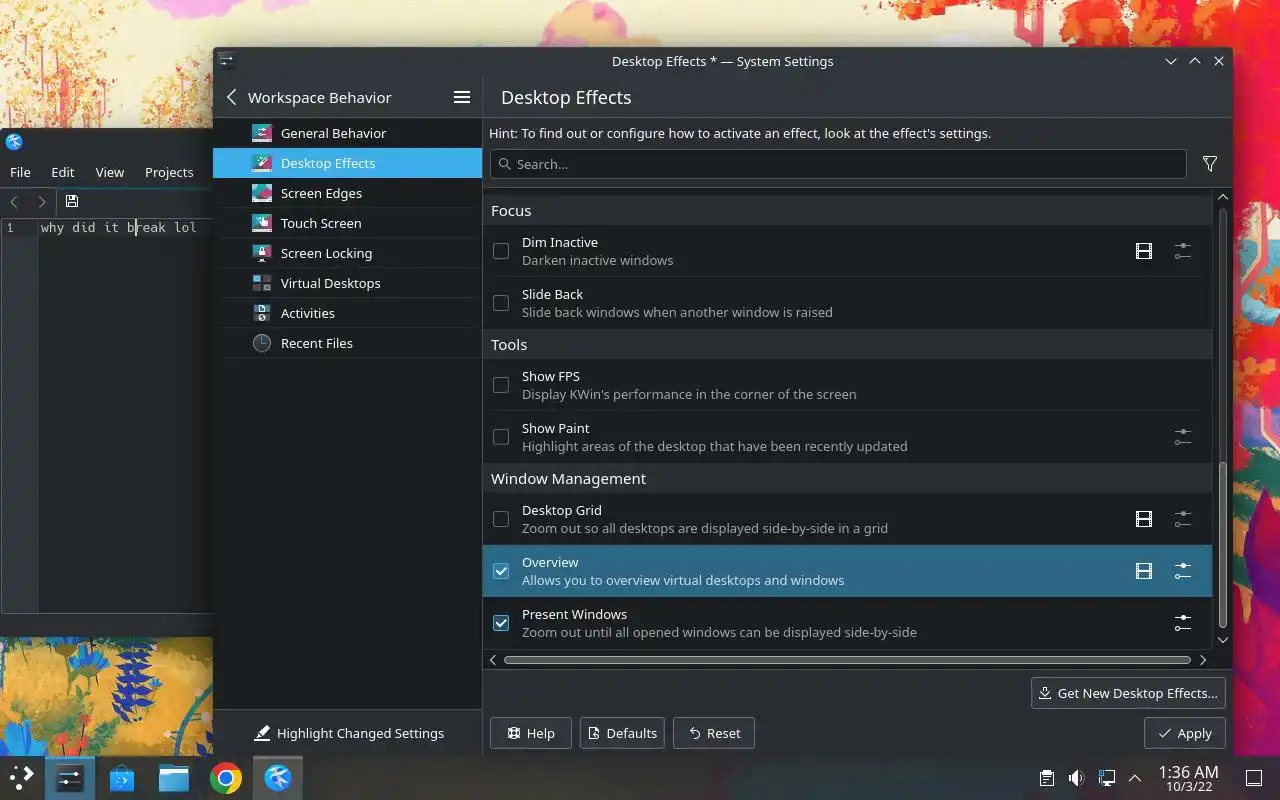Open the network tray icon
1280x800 pixels.
(x=1106, y=778)
